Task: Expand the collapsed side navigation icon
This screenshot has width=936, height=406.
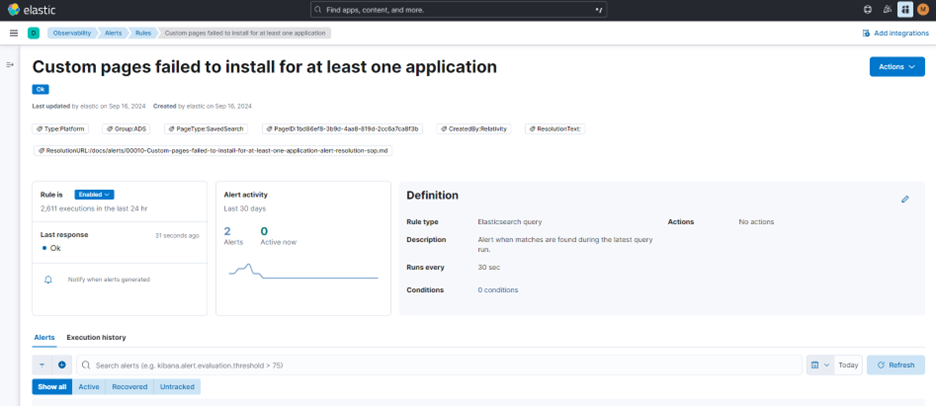Action: (10, 65)
